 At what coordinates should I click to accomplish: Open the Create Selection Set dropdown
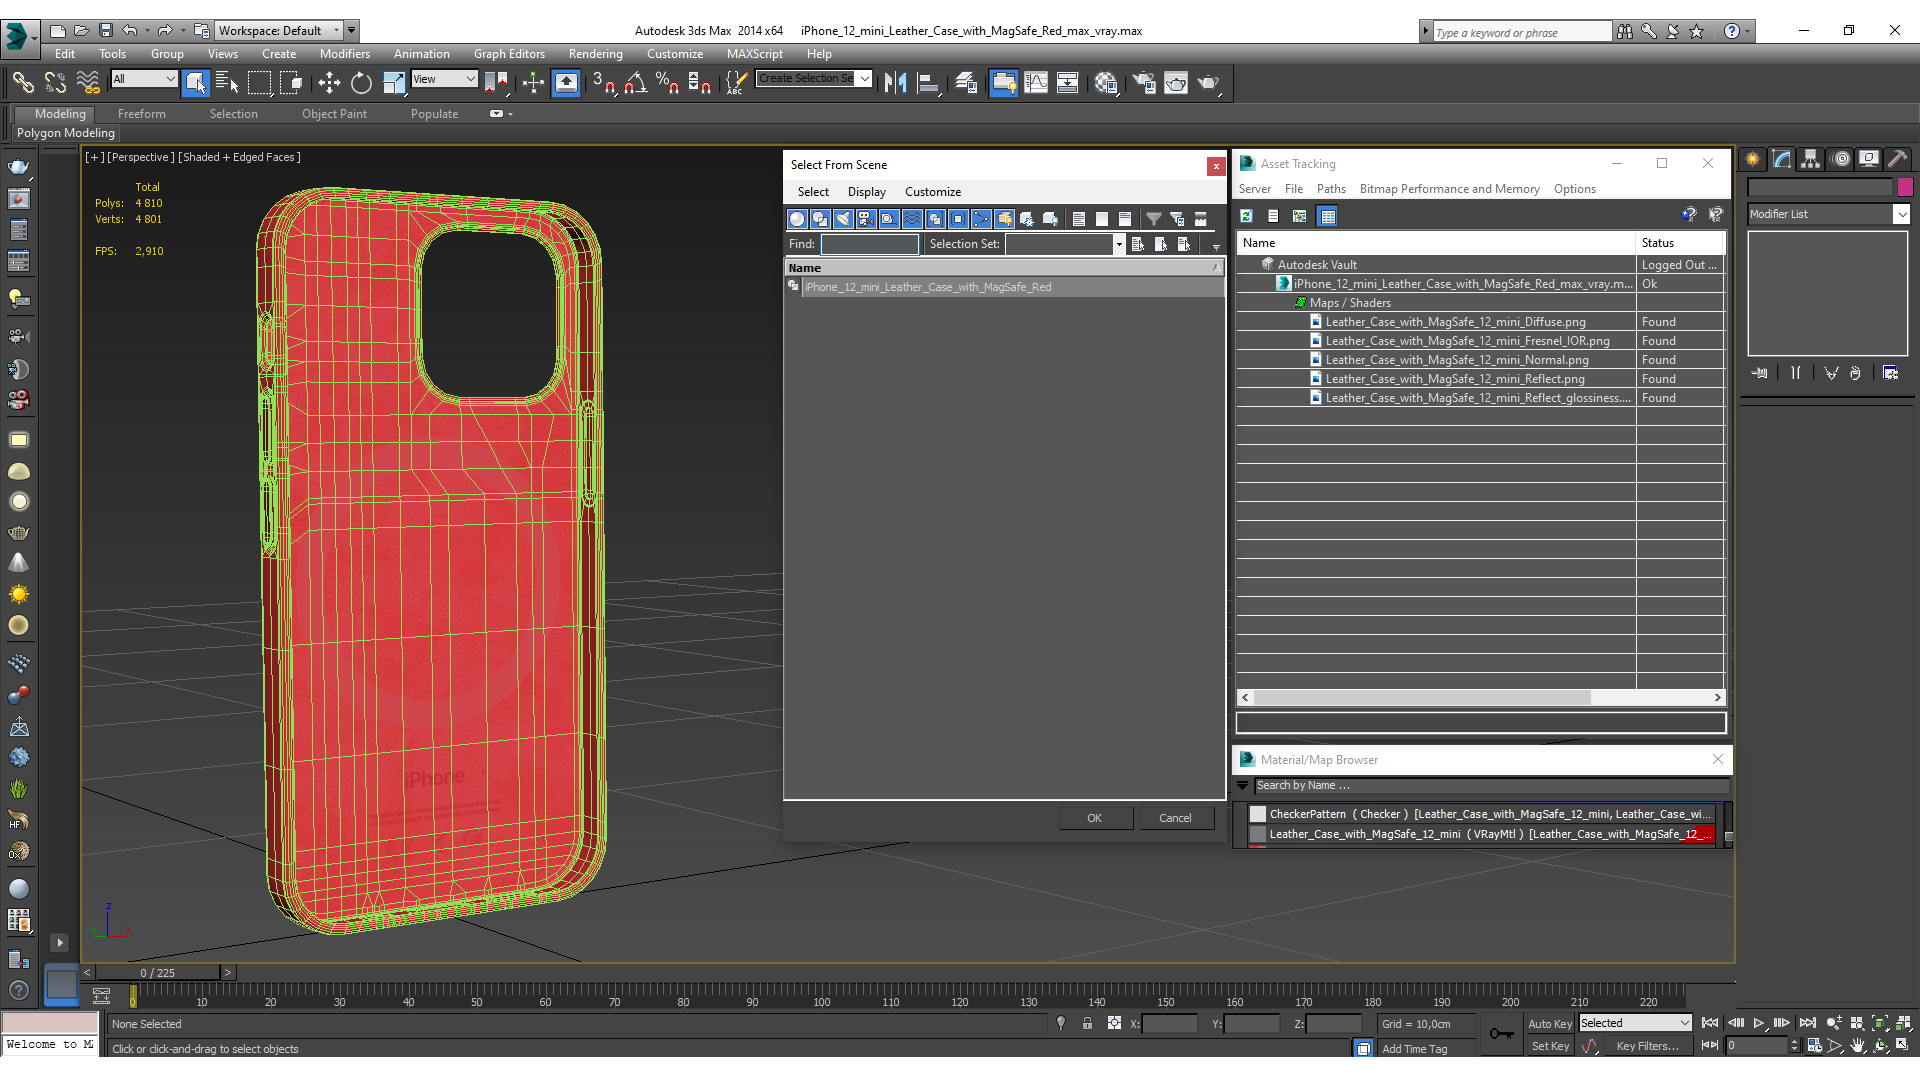pyautogui.click(x=864, y=79)
